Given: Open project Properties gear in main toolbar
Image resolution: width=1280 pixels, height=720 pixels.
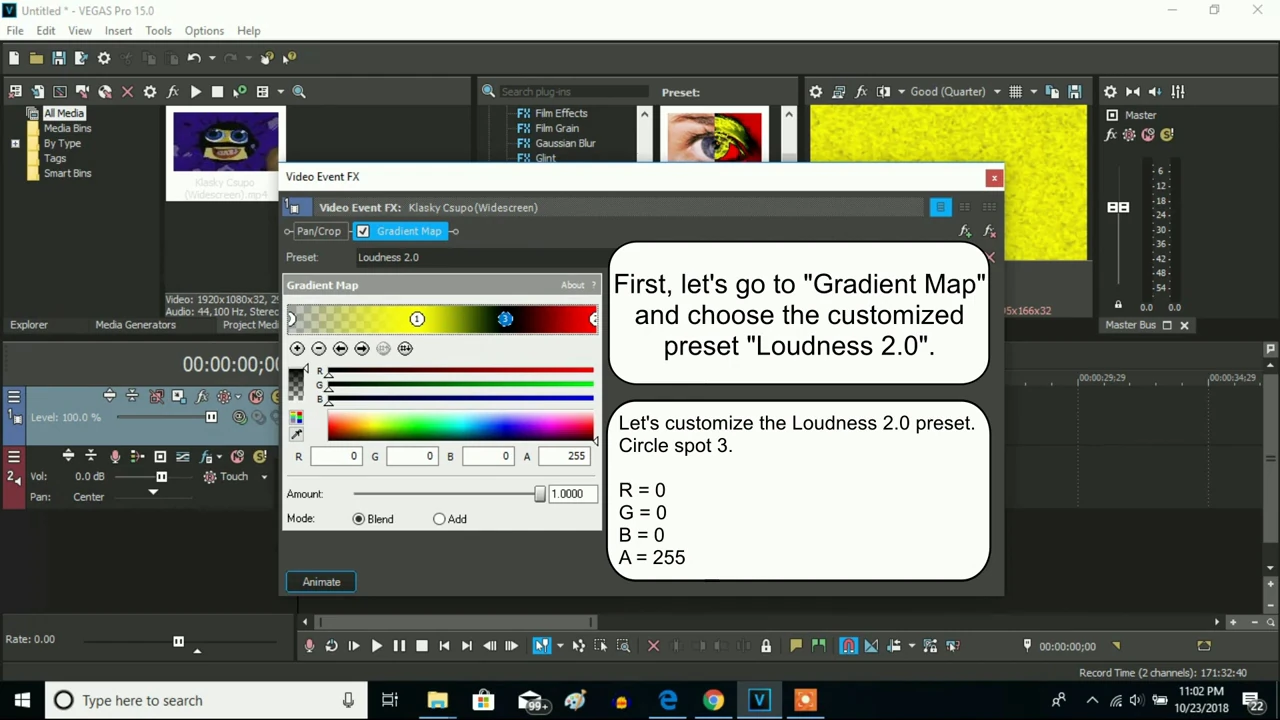Looking at the screenshot, I should click(x=103, y=58).
